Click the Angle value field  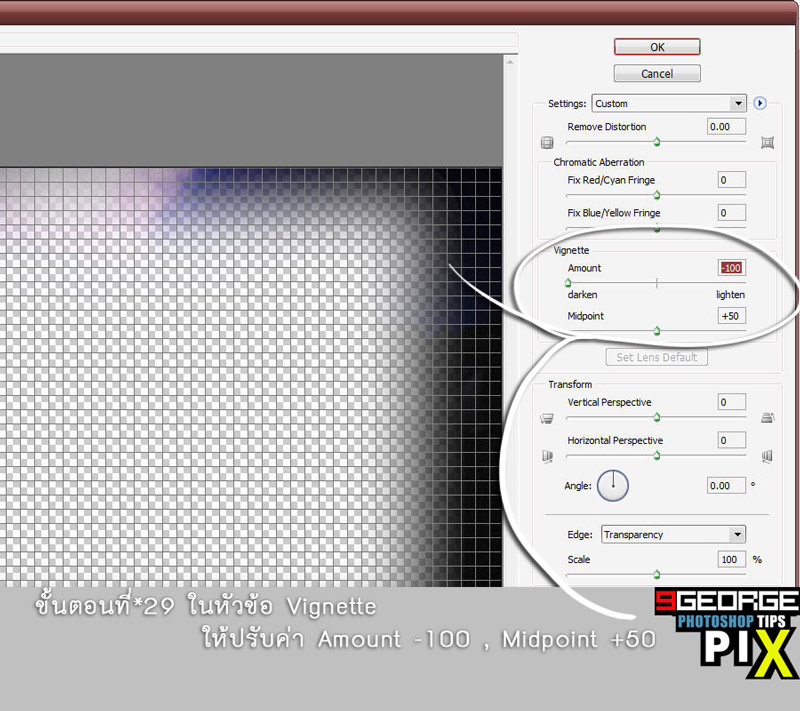(727, 486)
